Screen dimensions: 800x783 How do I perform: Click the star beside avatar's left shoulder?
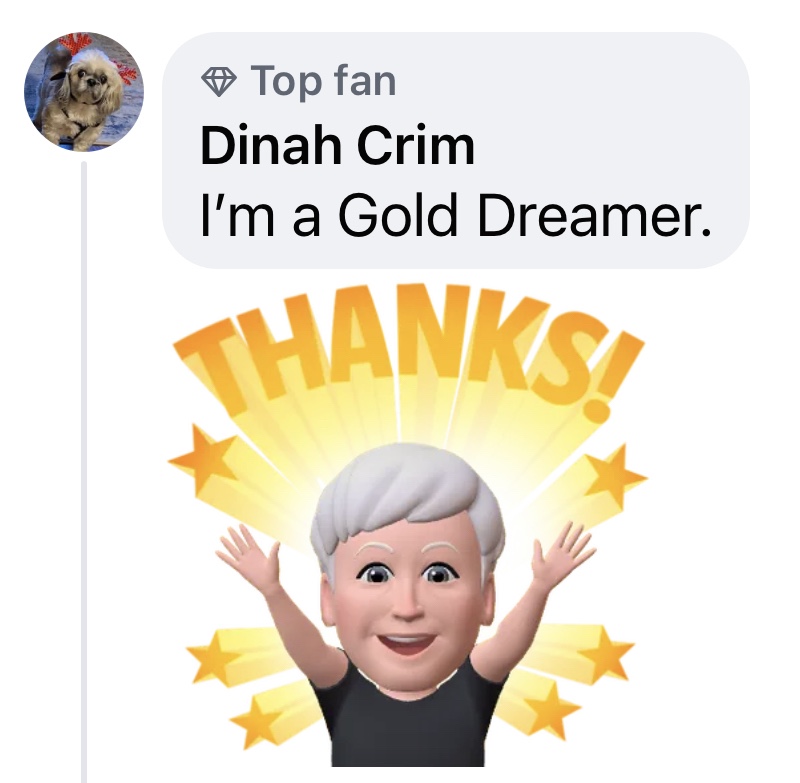[x=214, y=655]
